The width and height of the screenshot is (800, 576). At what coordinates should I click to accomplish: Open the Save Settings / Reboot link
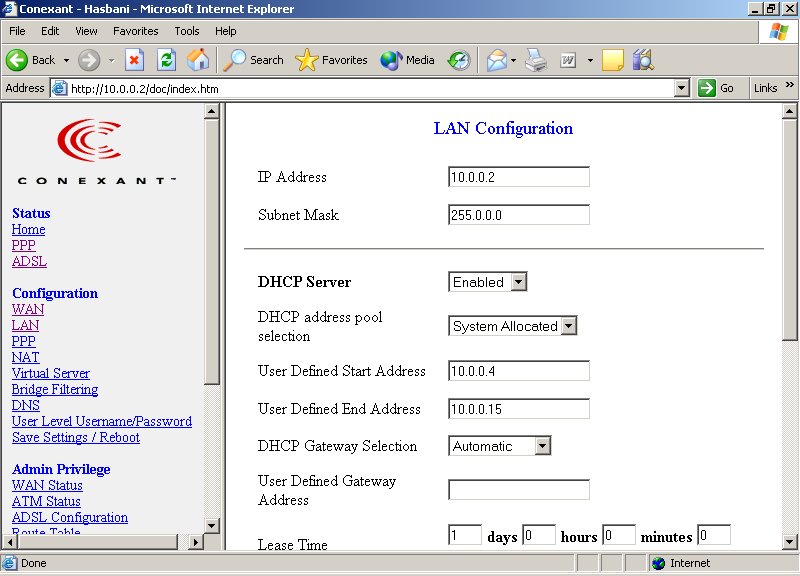click(76, 437)
